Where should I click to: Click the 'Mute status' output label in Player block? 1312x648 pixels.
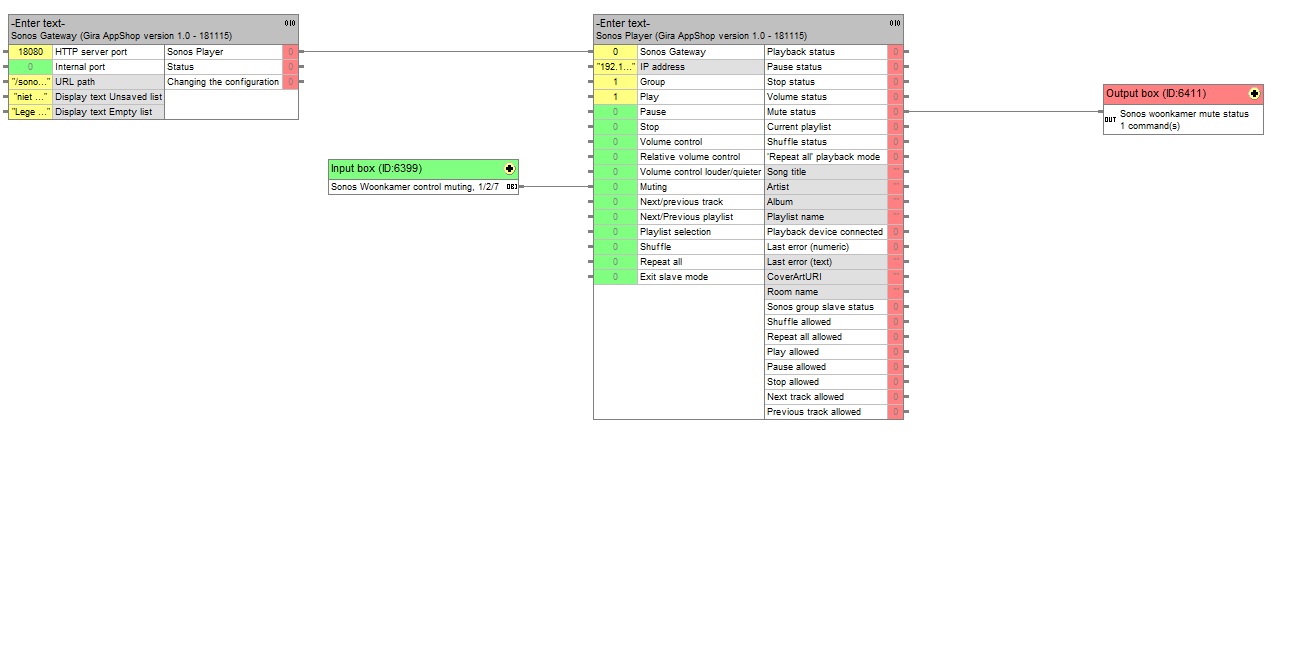[x=791, y=112]
